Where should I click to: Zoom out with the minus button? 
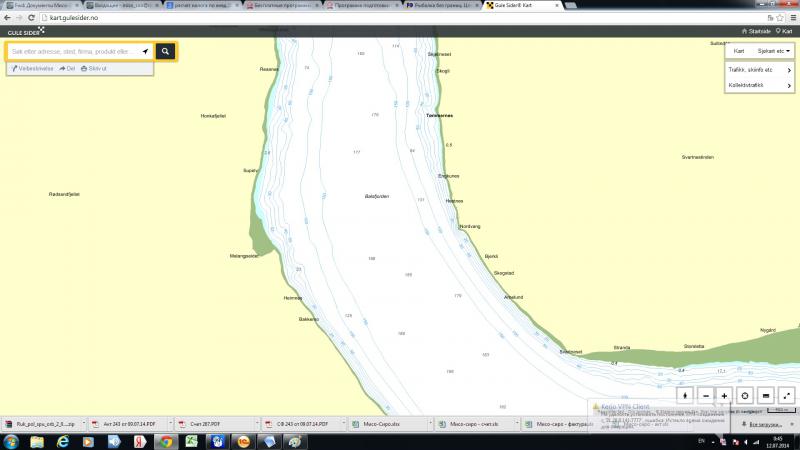(706, 396)
